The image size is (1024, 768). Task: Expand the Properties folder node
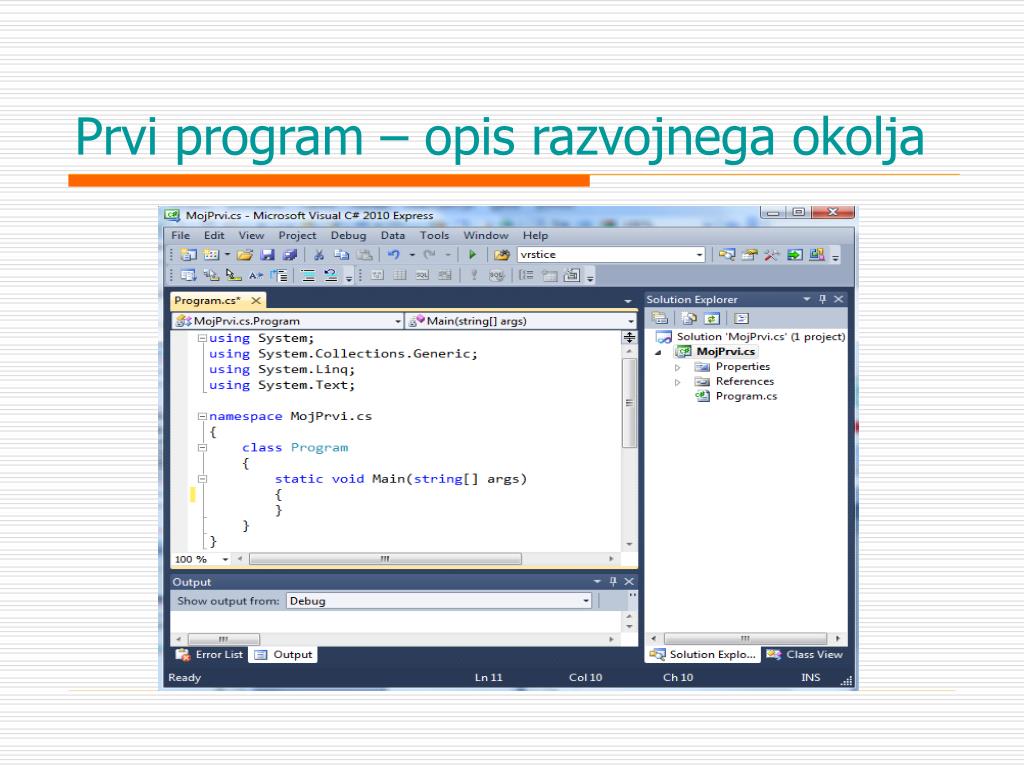coord(677,367)
